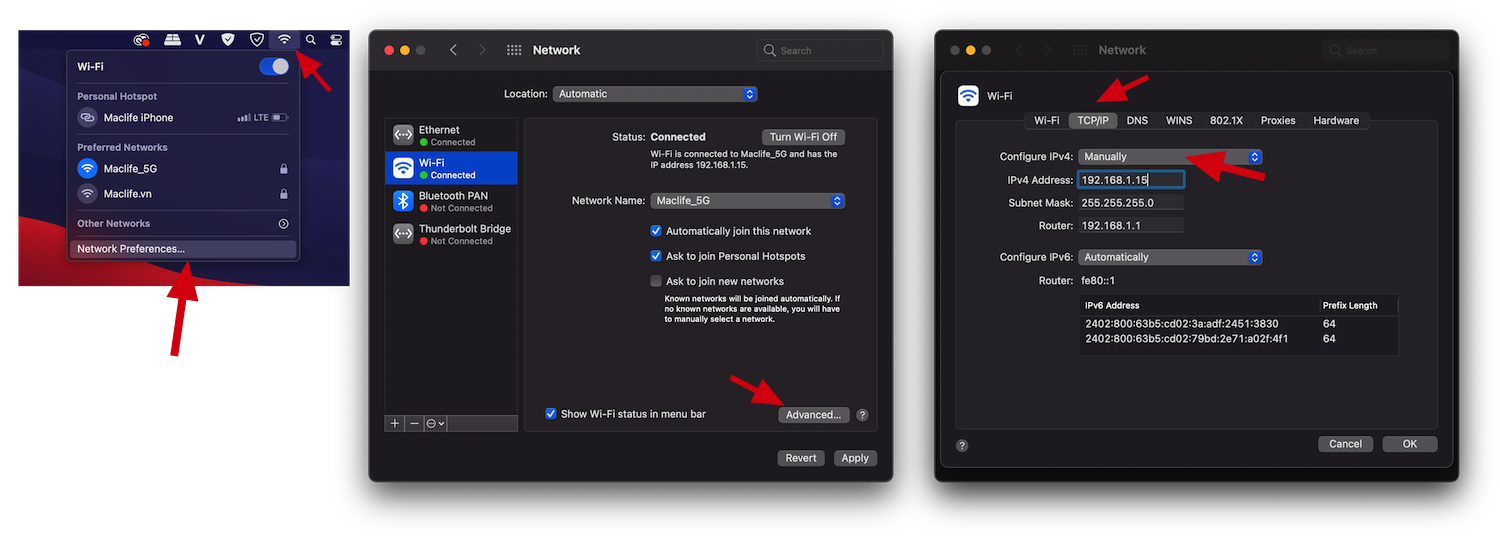Click the IPv4 Address input field
Screen dimensions: 1500x540
1131,180
